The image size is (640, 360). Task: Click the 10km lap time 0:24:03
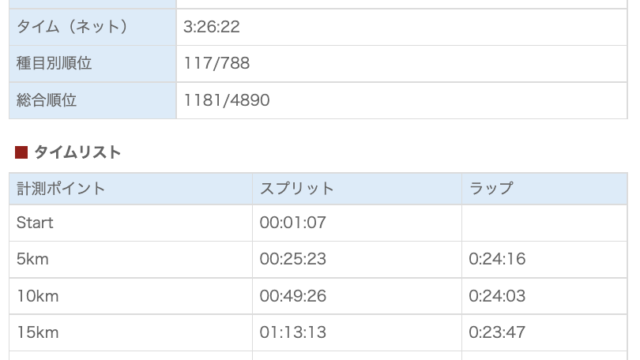coord(497,296)
